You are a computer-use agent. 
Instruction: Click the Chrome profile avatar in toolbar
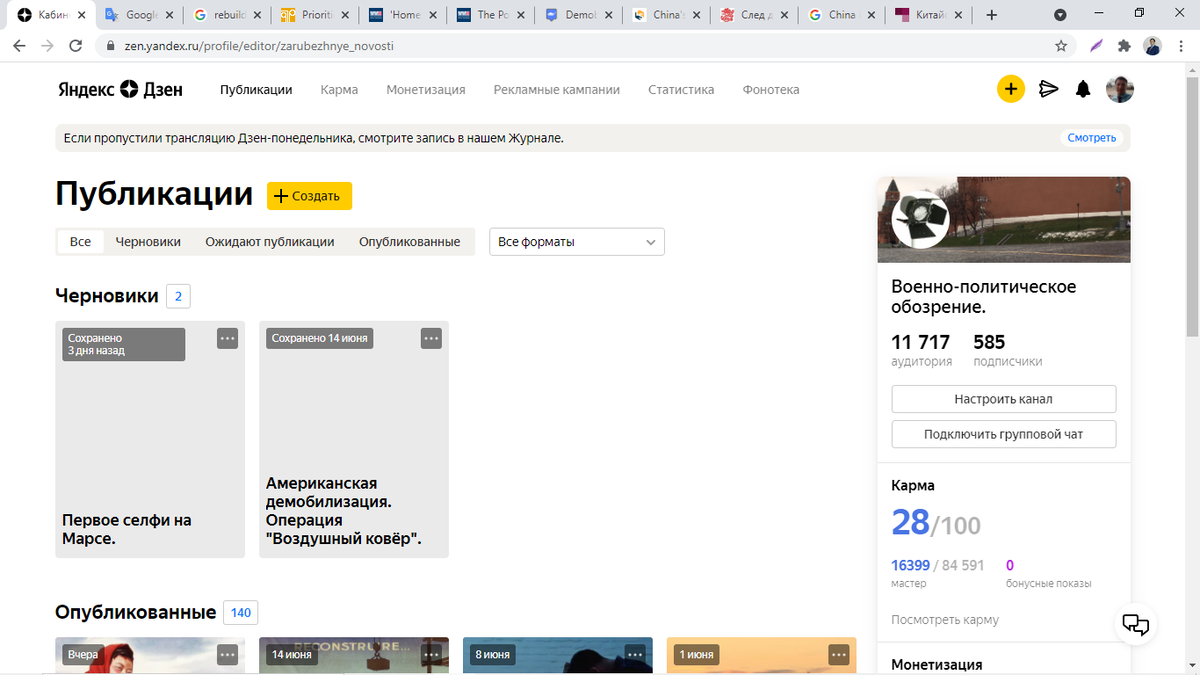point(1153,46)
